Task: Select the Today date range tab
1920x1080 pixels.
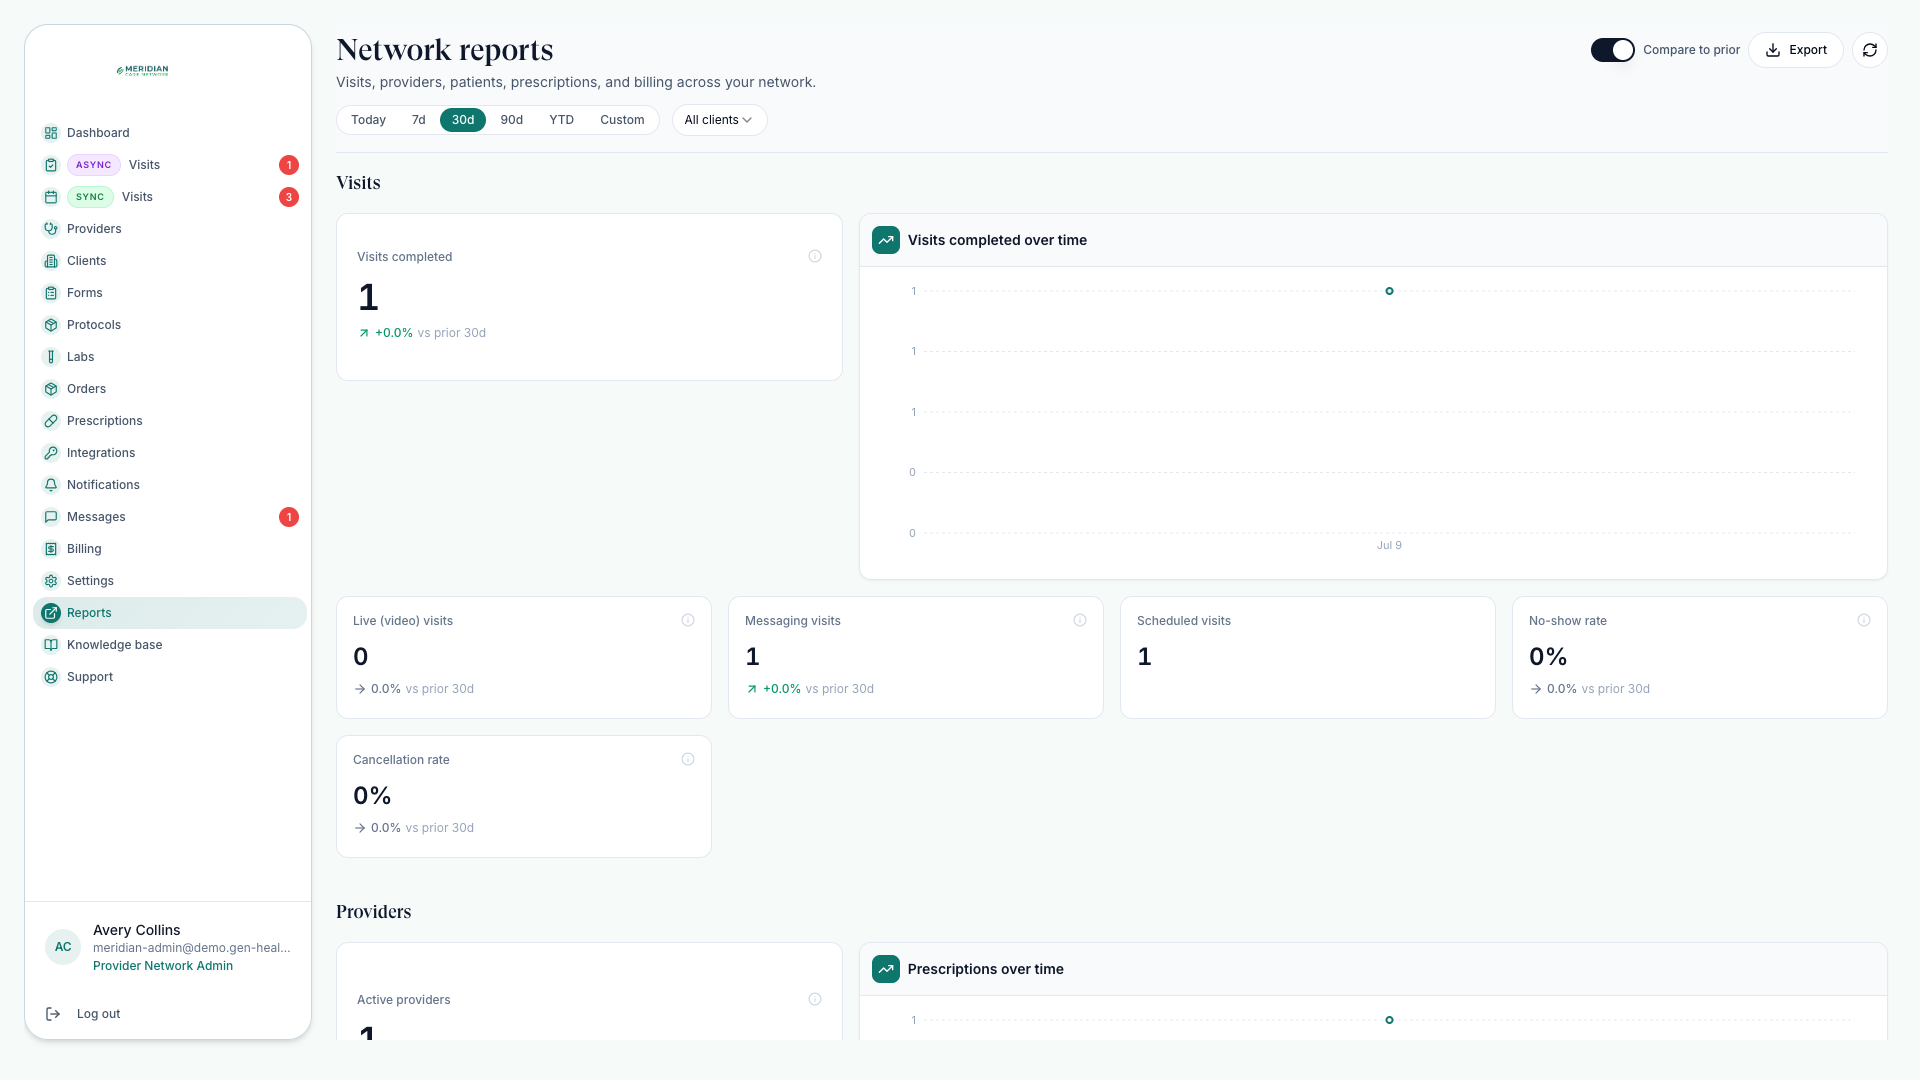Action: [x=368, y=120]
